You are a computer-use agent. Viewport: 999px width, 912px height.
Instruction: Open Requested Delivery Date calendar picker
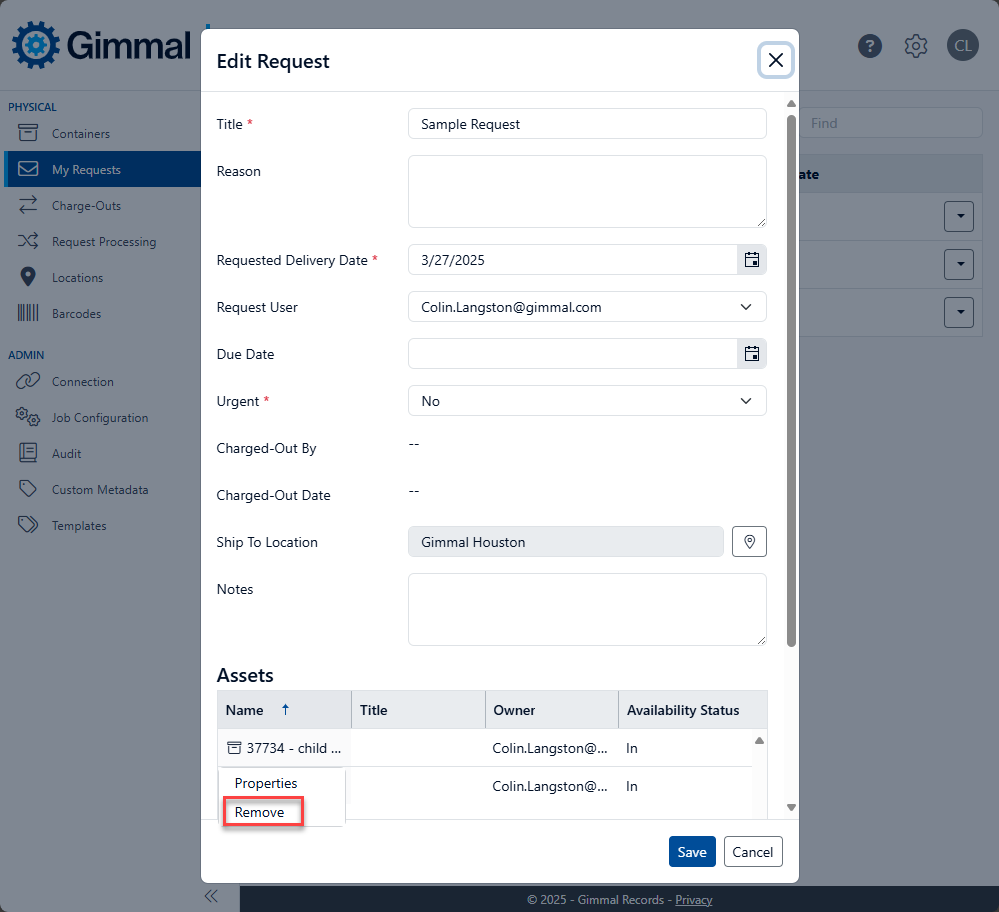tap(752, 260)
